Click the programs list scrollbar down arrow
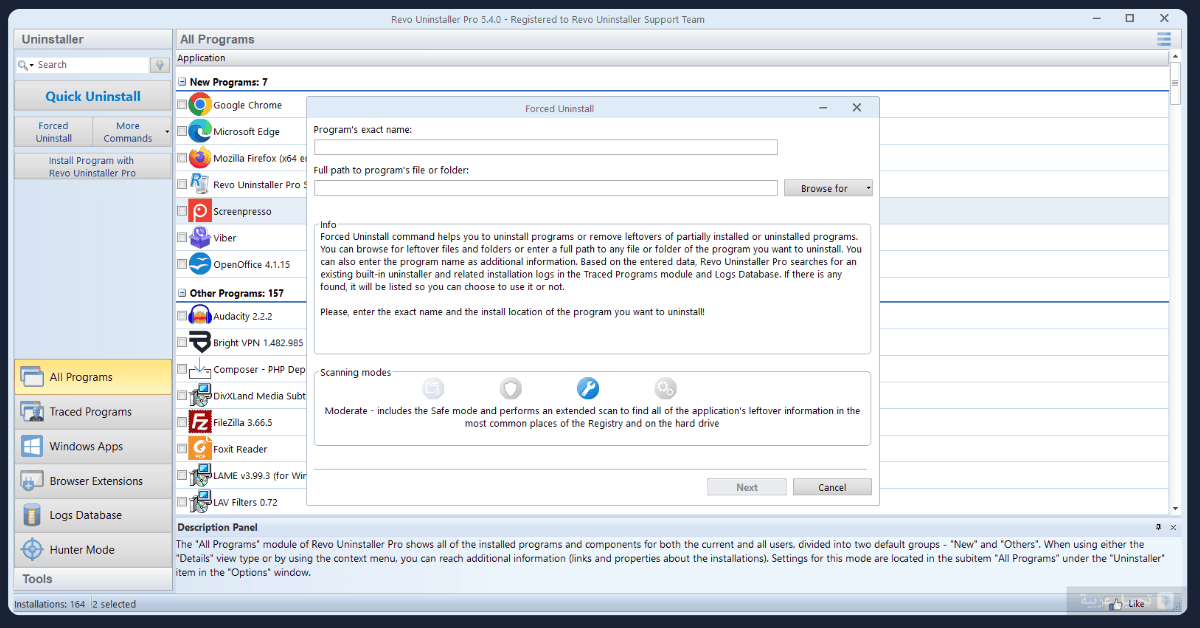Image resolution: width=1200 pixels, height=628 pixels. click(x=1175, y=510)
